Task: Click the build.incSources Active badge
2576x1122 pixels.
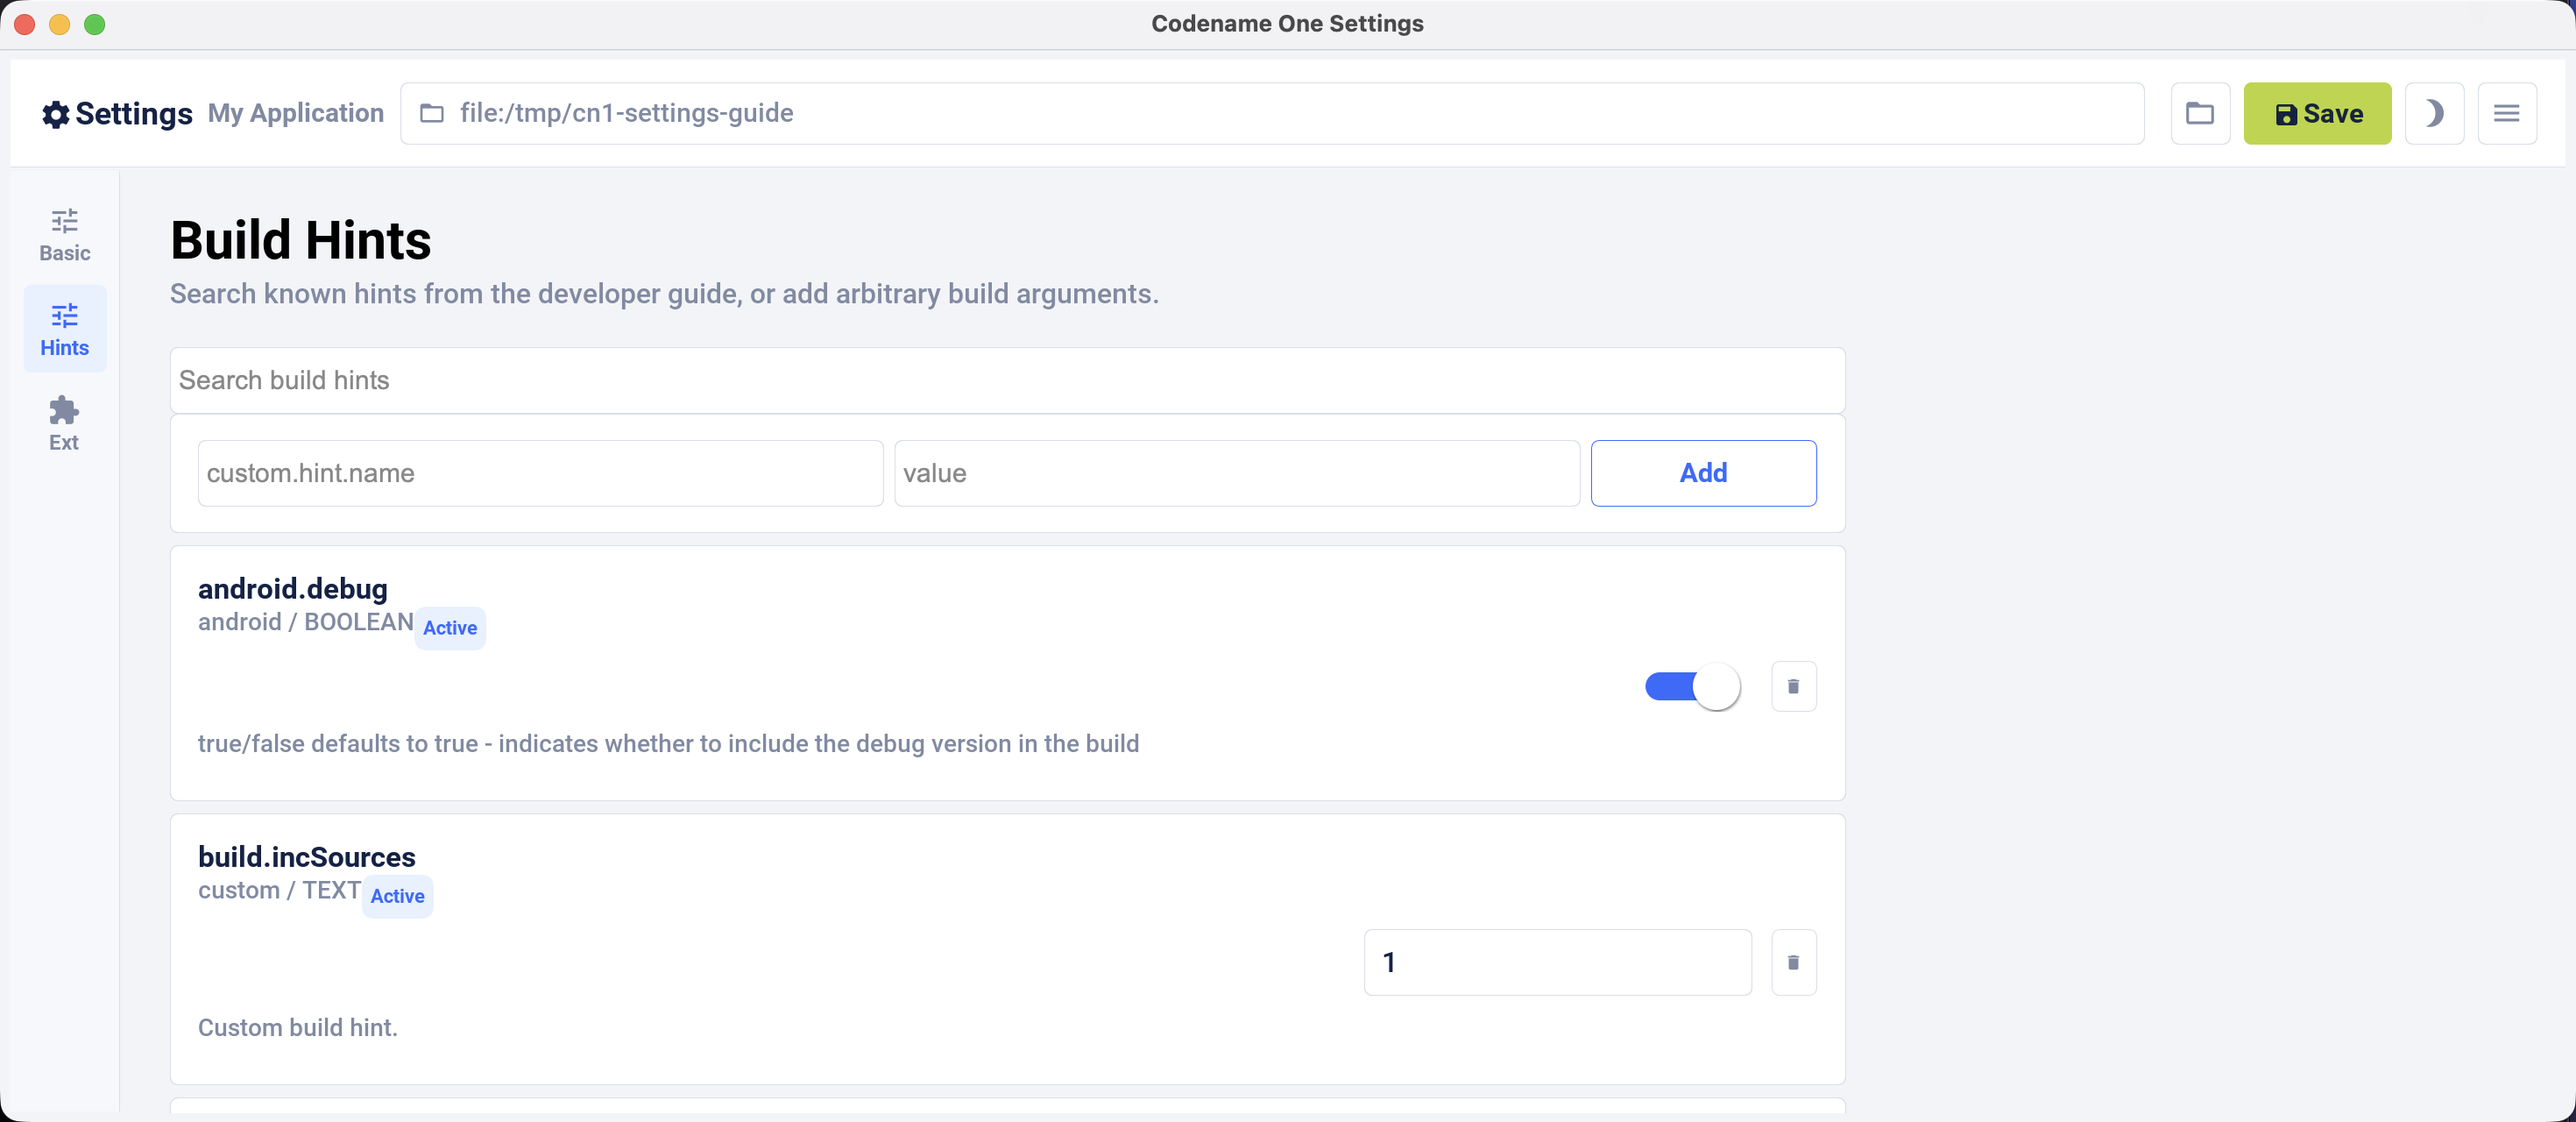Action: click(397, 896)
